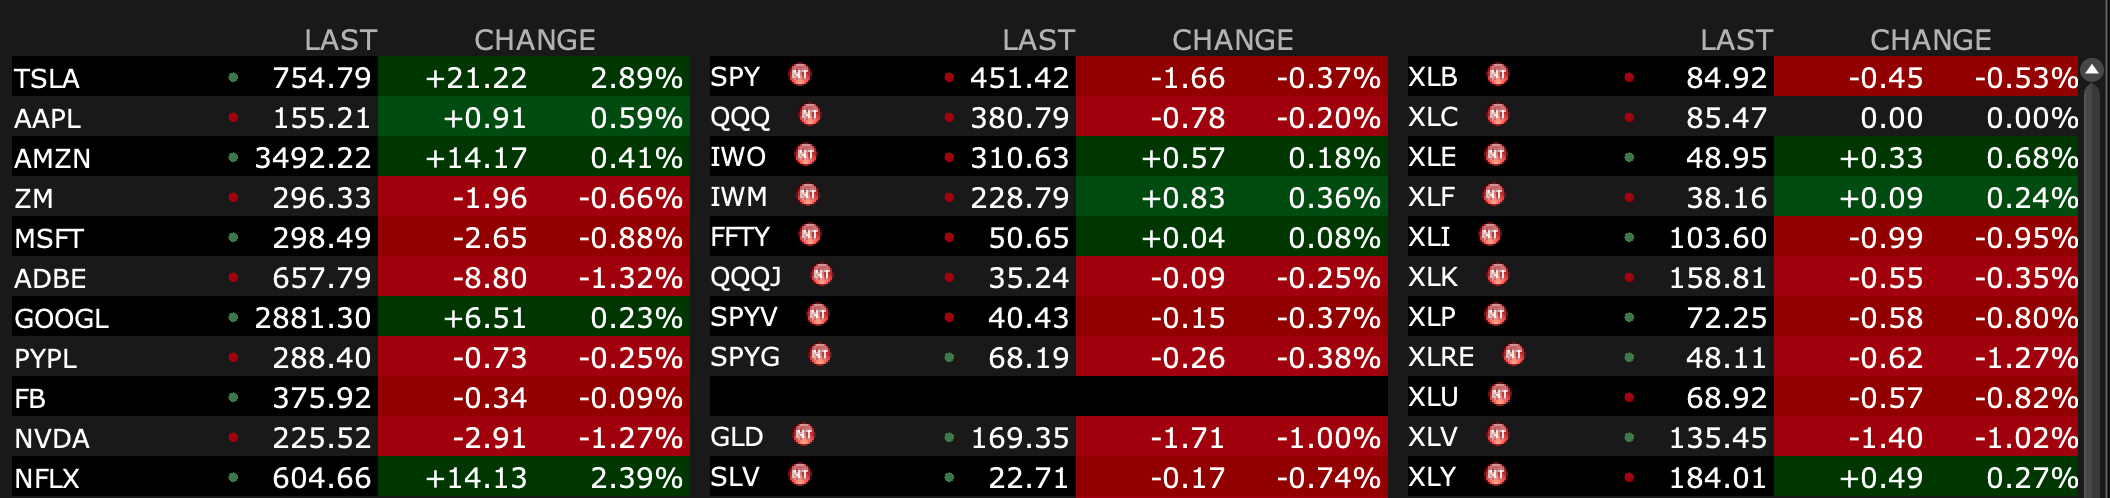Image resolution: width=2110 pixels, height=498 pixels.
Task: Click the NT icon next to XLRE
Action: [1514, 355]
